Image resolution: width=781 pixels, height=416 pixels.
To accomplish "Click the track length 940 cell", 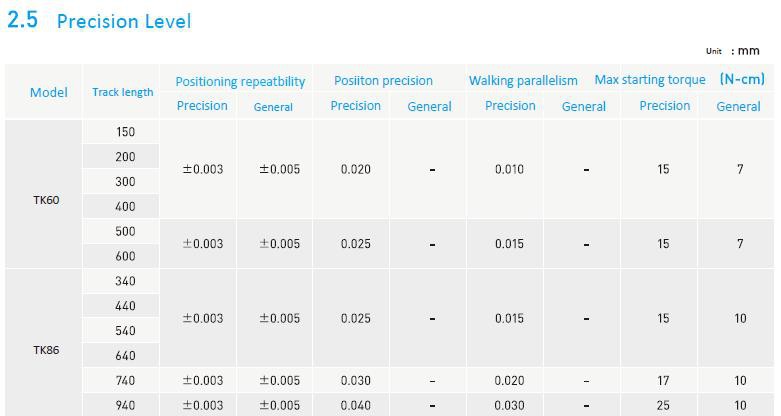I will (x=125, y=406).
